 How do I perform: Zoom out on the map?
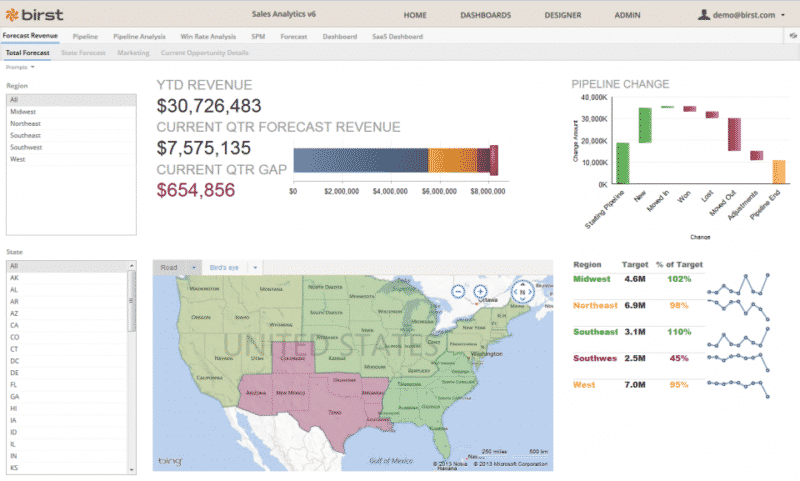[457, 292]
